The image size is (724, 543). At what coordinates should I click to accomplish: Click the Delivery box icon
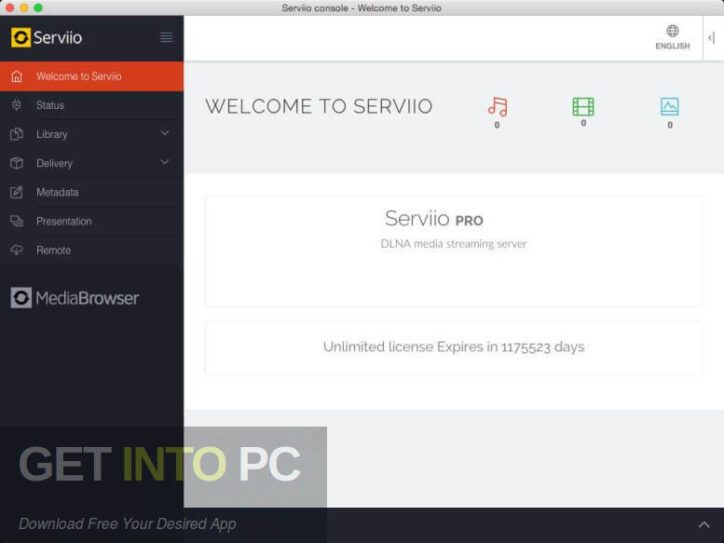pyautogui.click(x=17, y=163)
